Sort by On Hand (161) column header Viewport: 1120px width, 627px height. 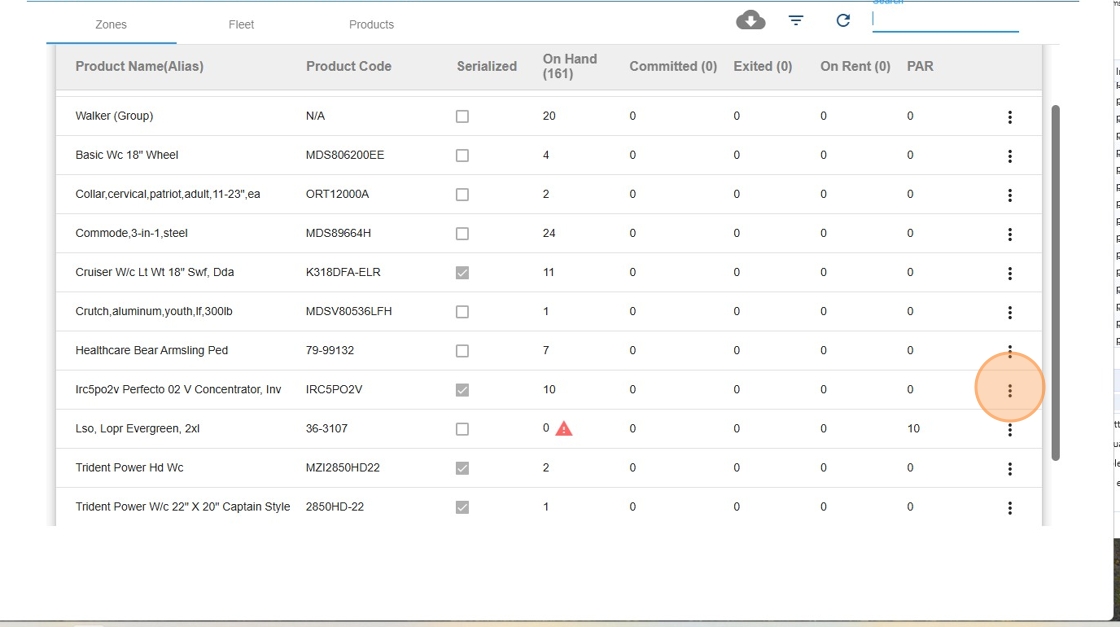pyautogui.click(x=569, y=66)
